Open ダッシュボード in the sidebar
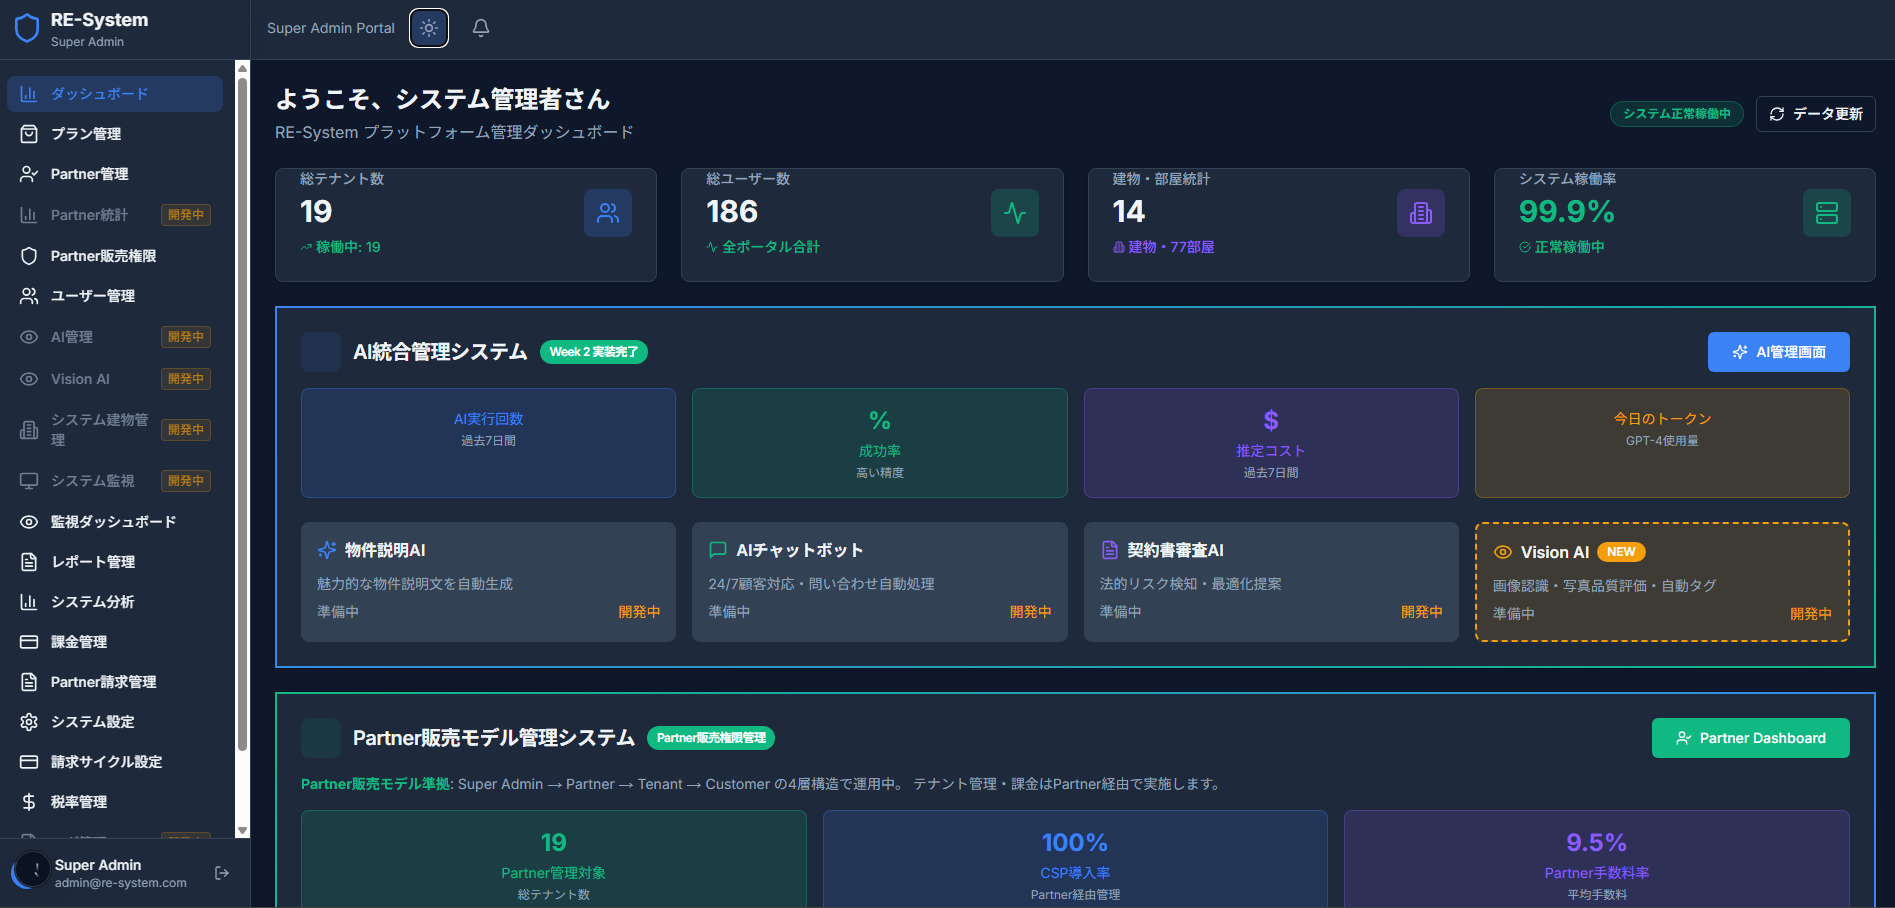 coord(115,94)
